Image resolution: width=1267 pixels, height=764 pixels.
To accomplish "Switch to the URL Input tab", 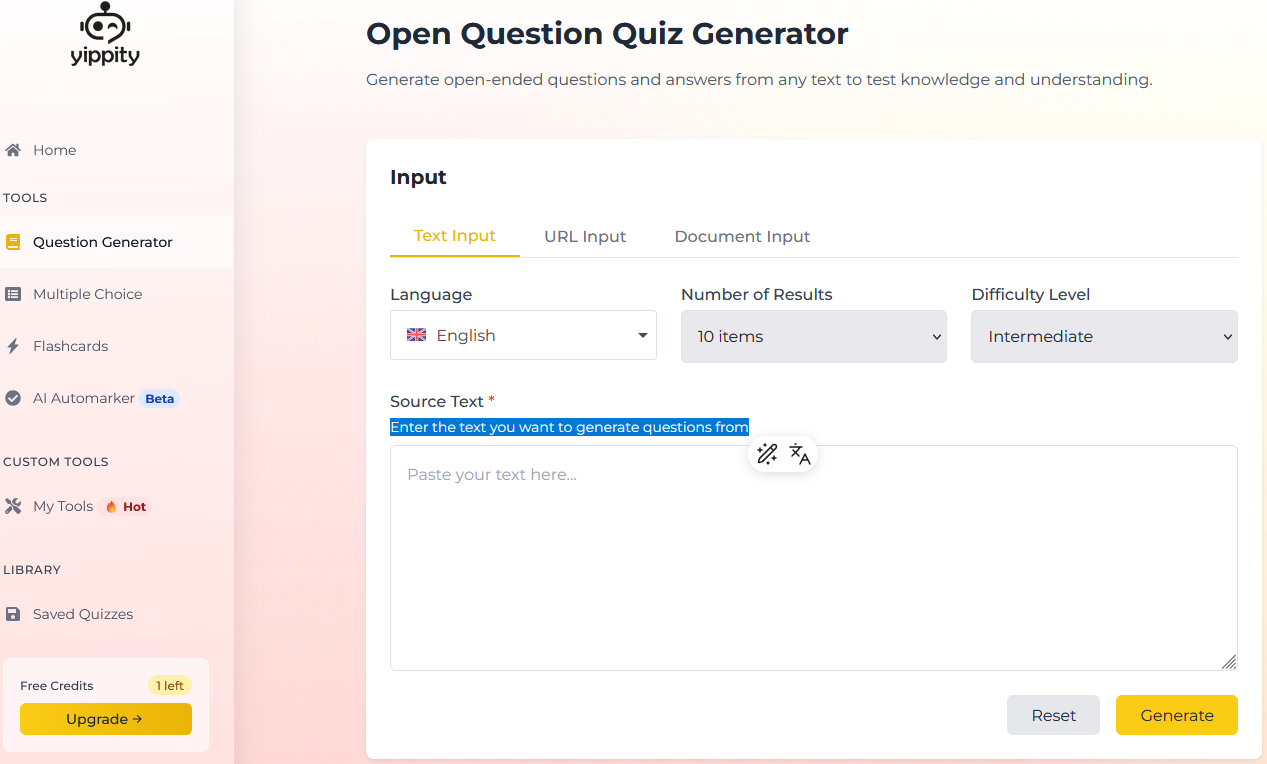I will pos(585,237).
